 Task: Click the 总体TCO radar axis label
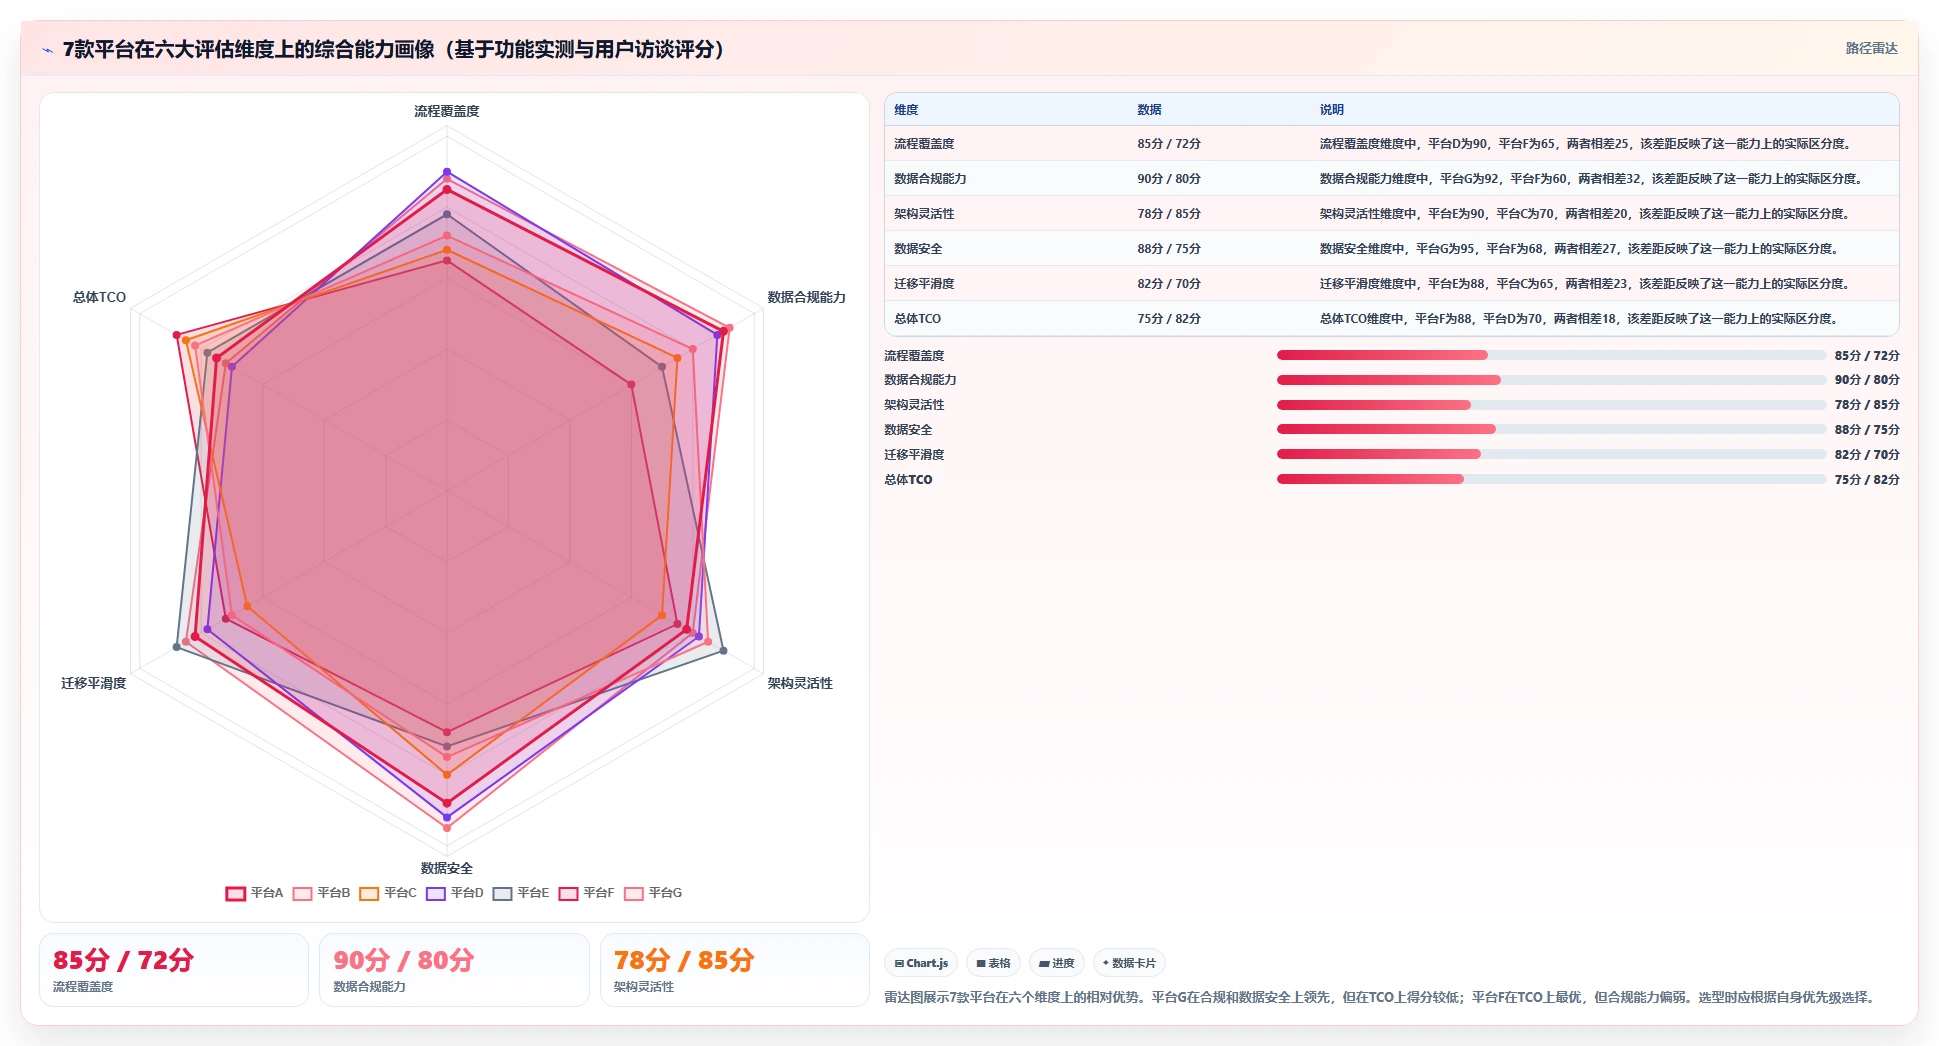pos(99,297)
